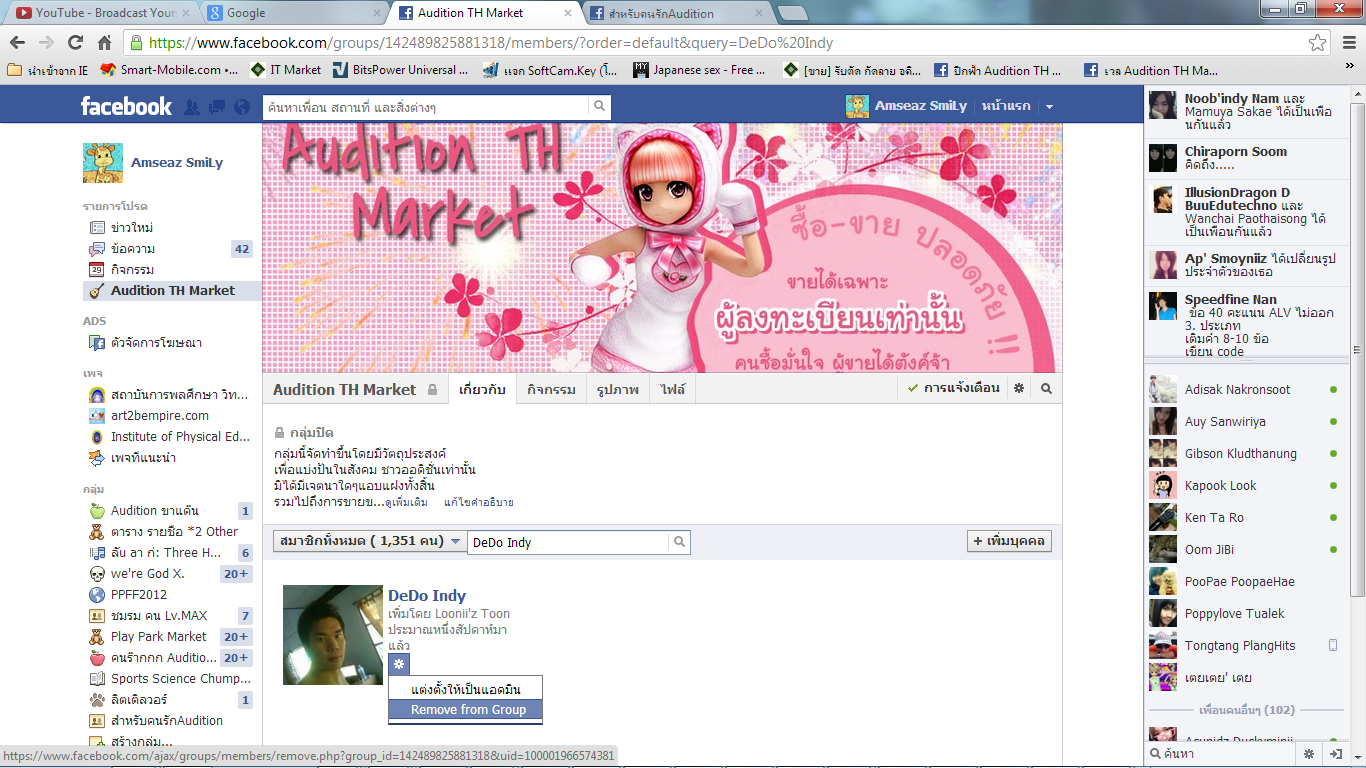Open the messages icon in Facebook header
Viewport: 1366px width, 768px height.
217,107
